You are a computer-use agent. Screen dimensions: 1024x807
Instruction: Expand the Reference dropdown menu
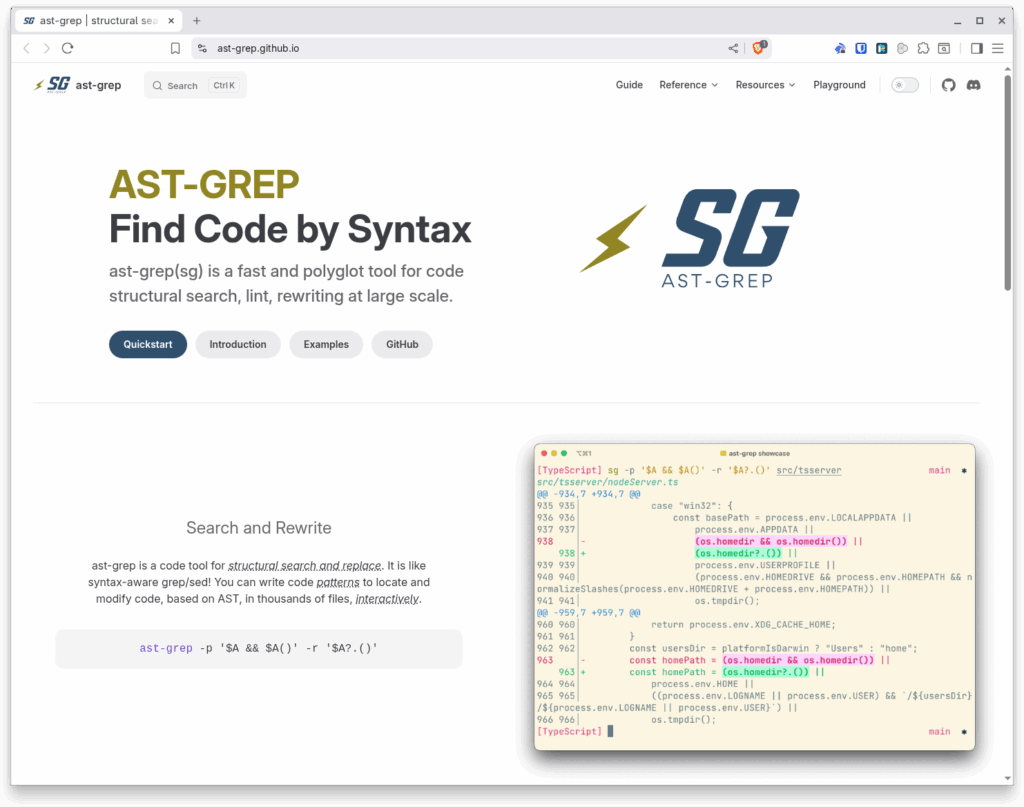(x=688, y=85)
